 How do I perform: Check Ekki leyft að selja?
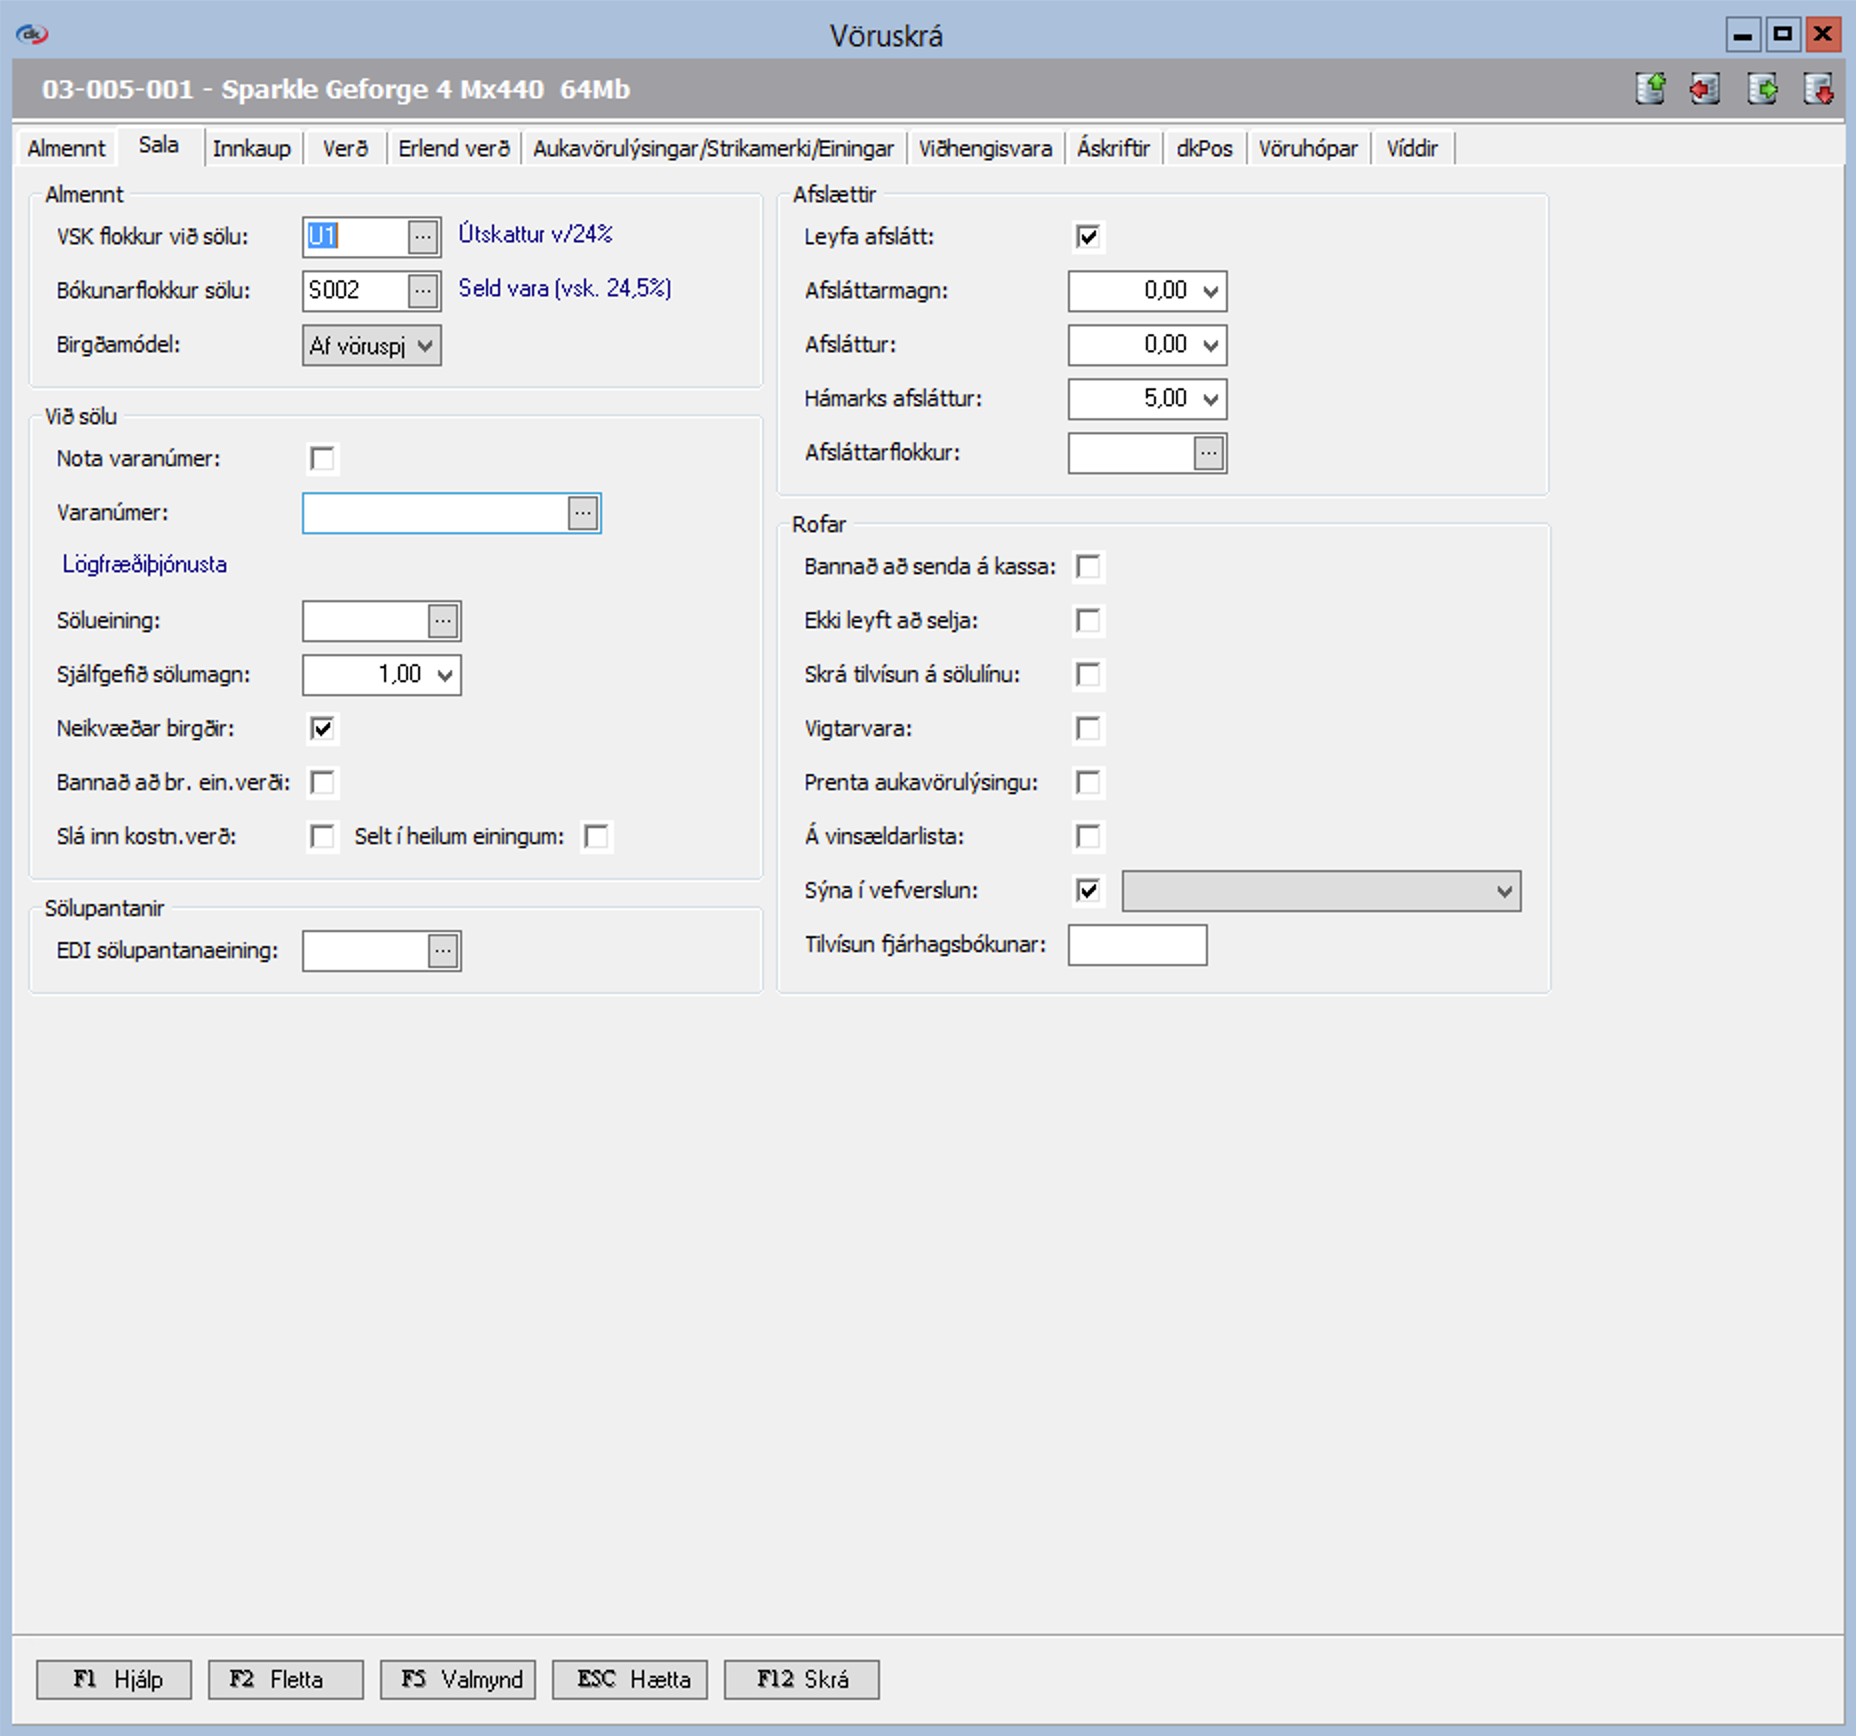point(1088,621)
